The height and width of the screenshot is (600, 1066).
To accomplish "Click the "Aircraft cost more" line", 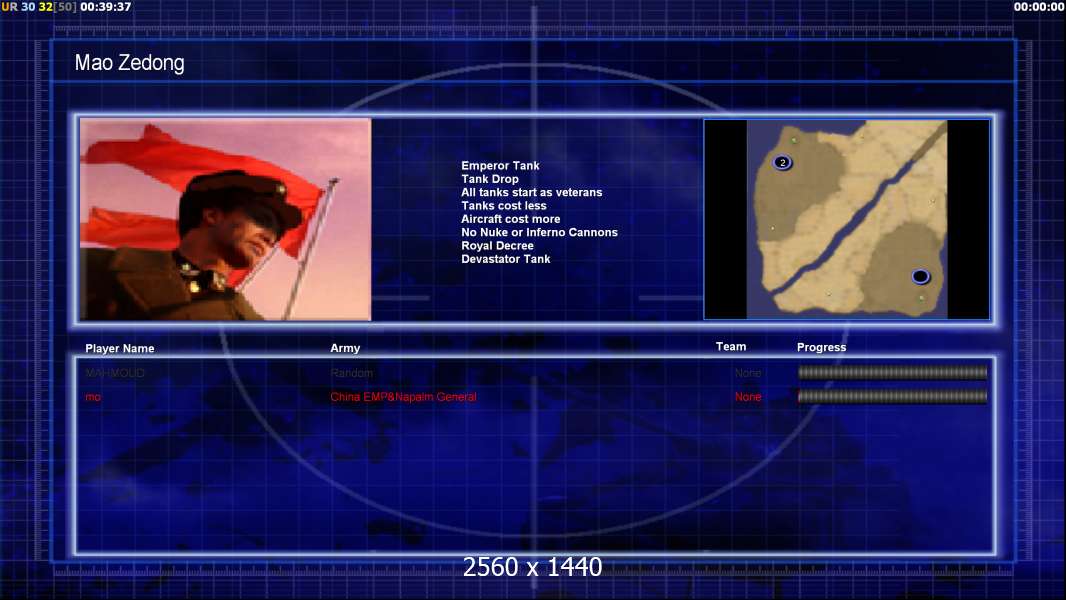I will coord(511,219).
